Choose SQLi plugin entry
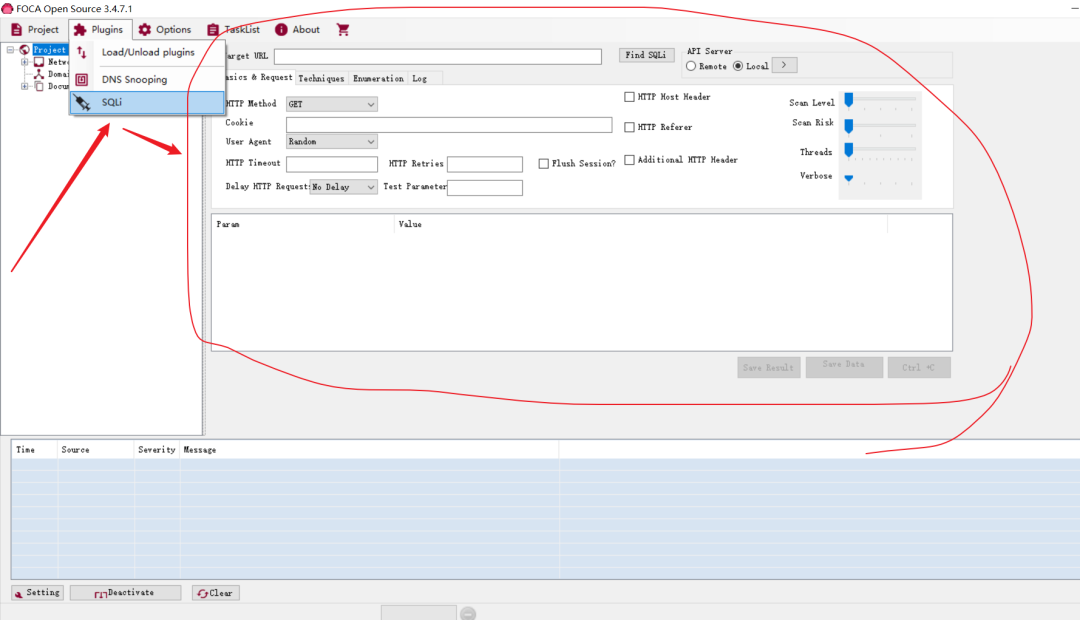The image size is (1080, 620). pos(148,102)
